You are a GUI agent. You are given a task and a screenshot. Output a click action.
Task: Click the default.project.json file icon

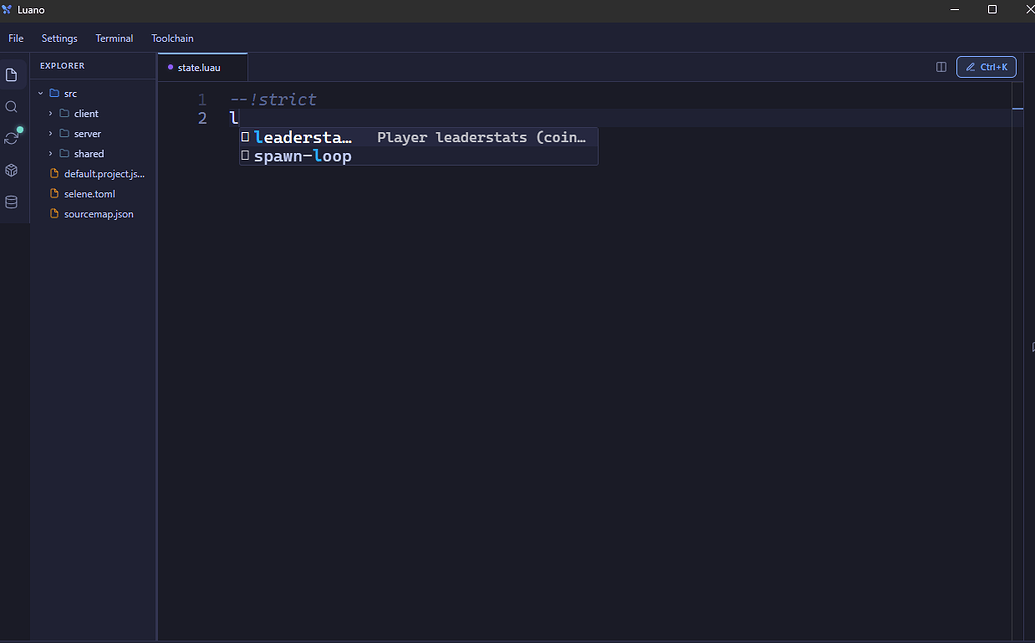click(55, 174)
